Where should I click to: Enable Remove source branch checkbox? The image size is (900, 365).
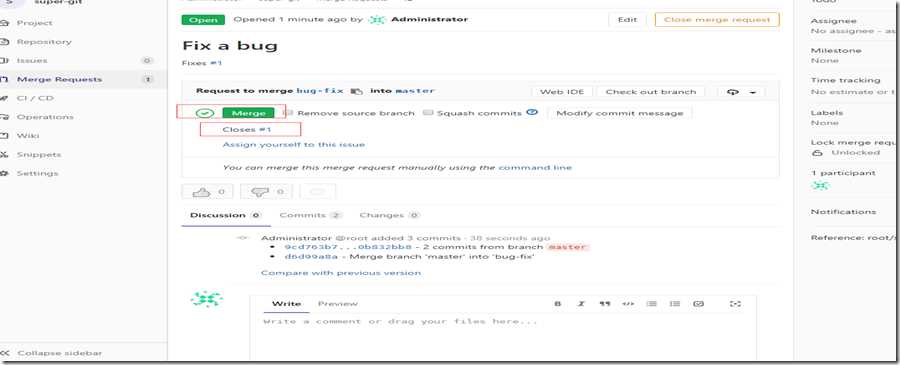[x=290, y=112]
